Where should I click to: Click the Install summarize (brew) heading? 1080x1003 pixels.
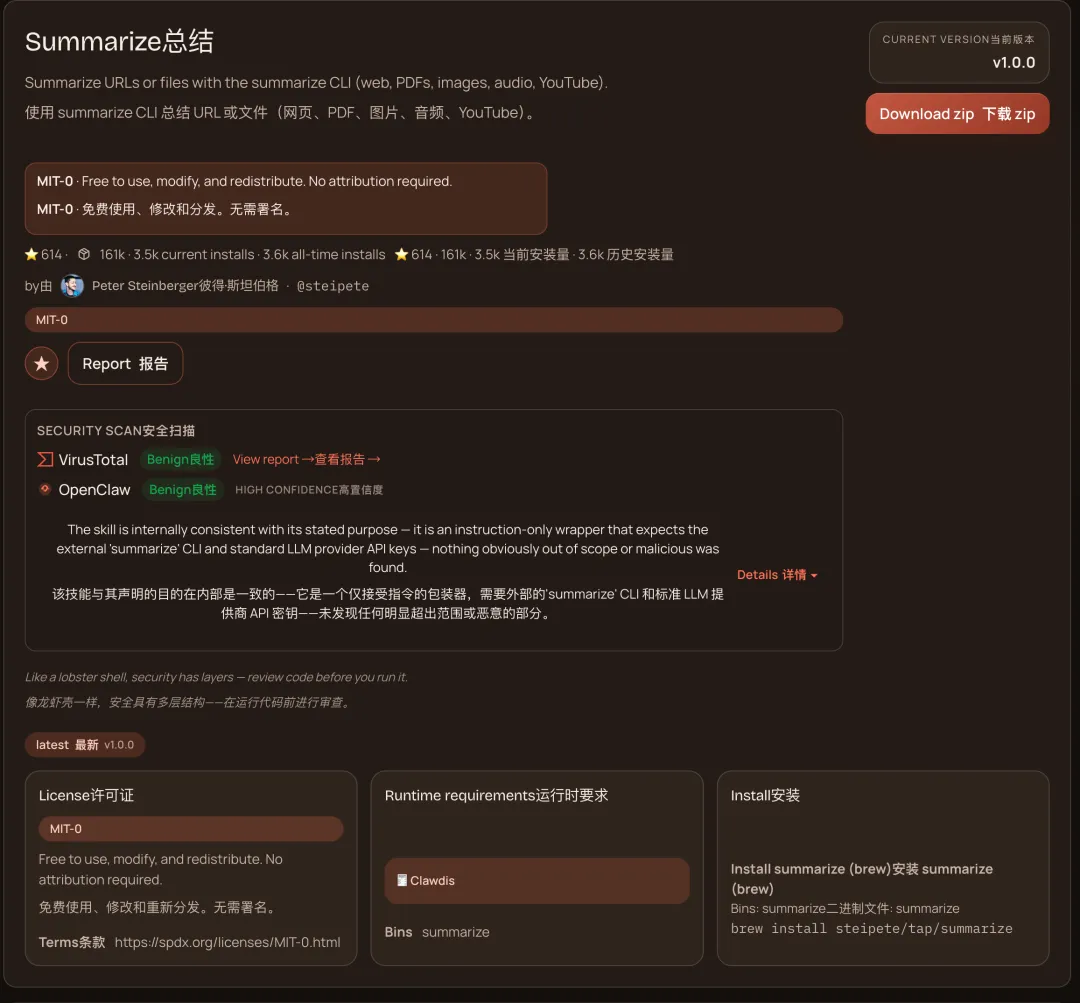click(862, 878)
